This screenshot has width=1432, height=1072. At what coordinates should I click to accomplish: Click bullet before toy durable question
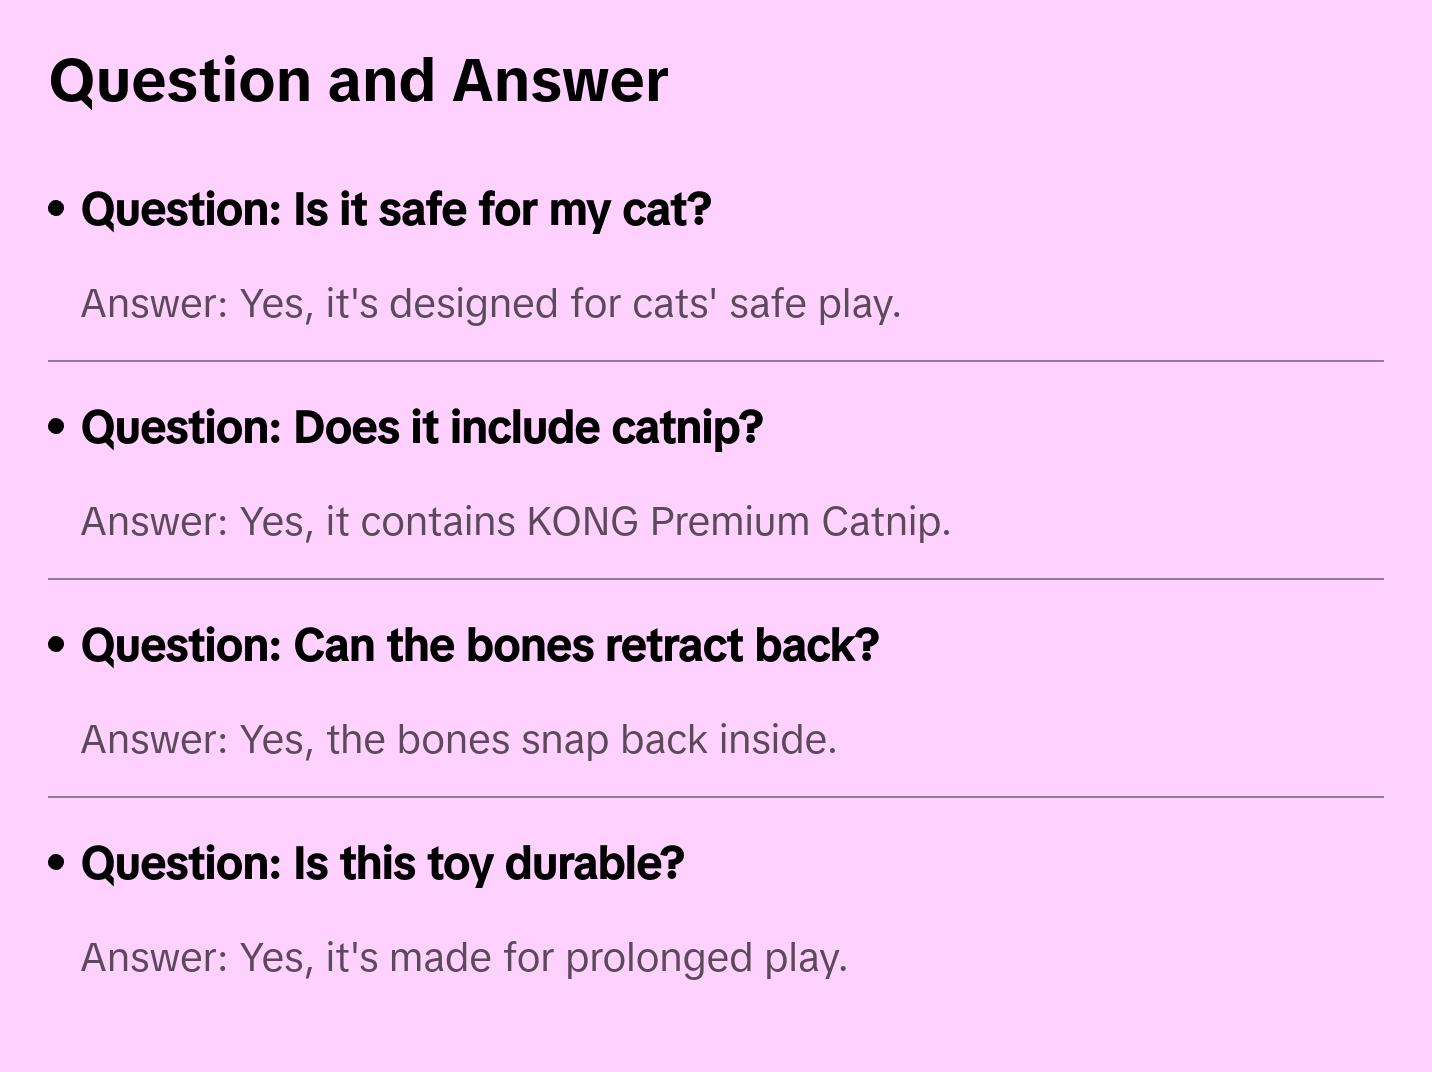57,863
